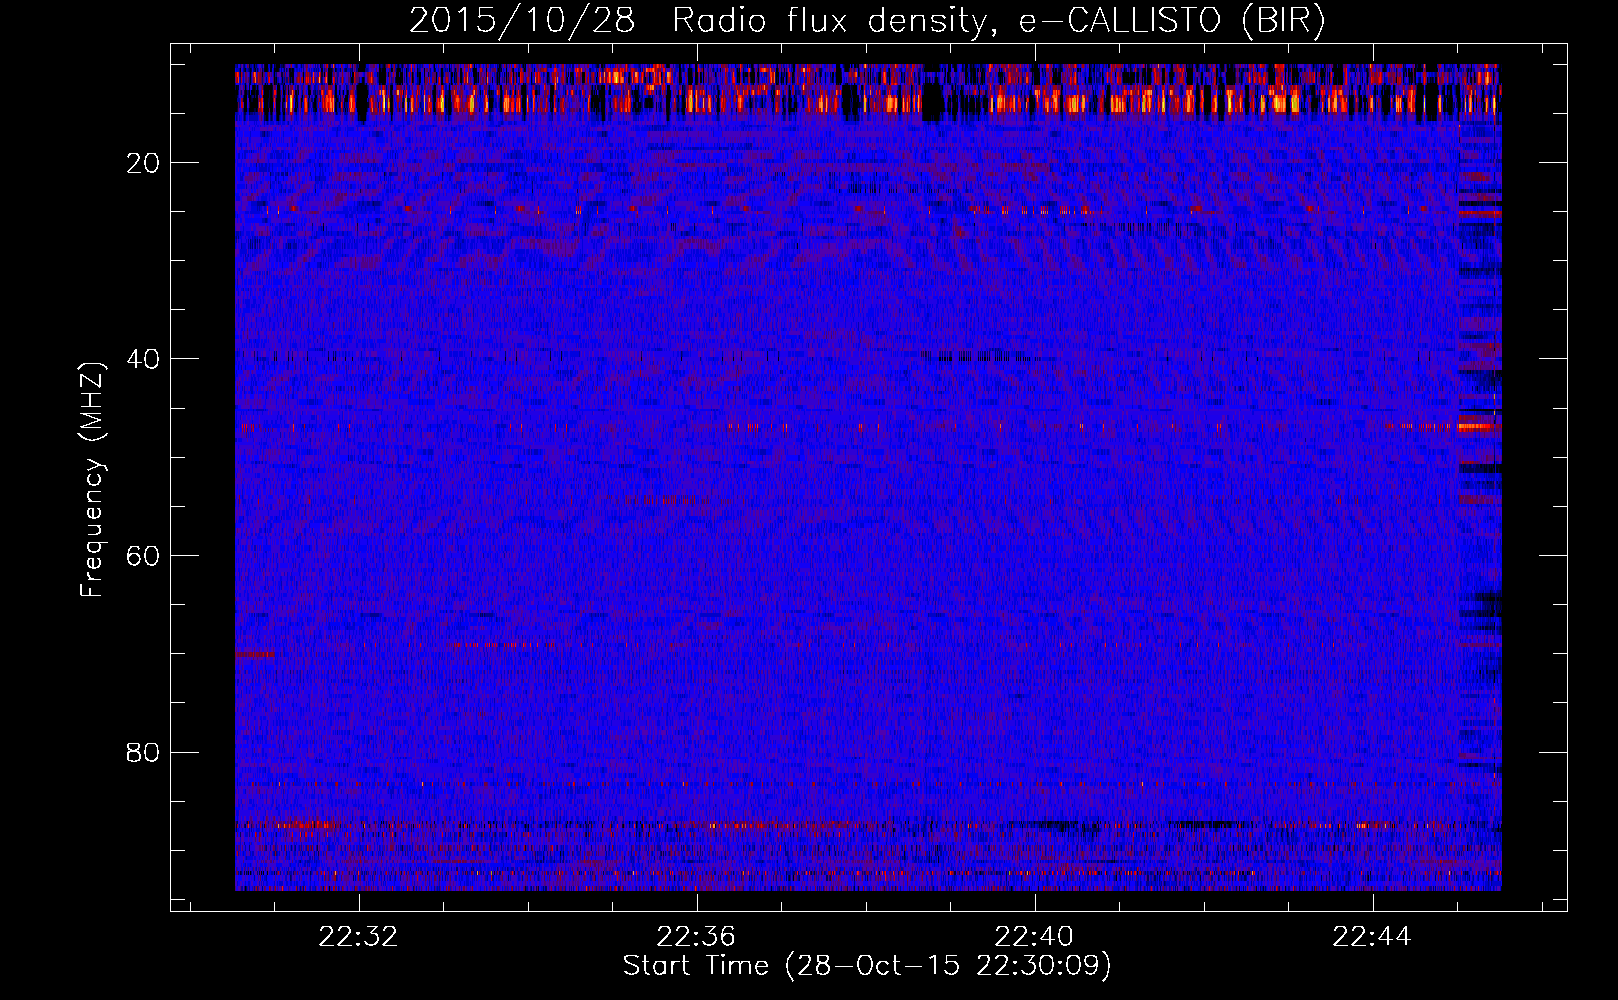Select the 22:44 time tick label

(x=1372, y=936)
